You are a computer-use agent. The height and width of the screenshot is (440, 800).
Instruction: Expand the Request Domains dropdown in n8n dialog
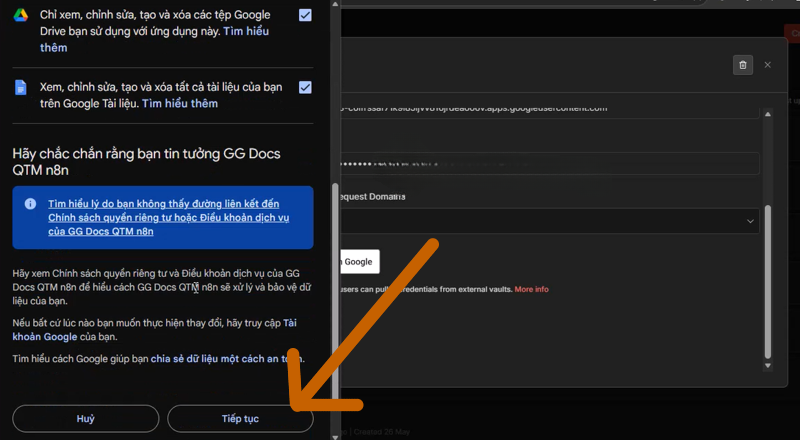550,221
